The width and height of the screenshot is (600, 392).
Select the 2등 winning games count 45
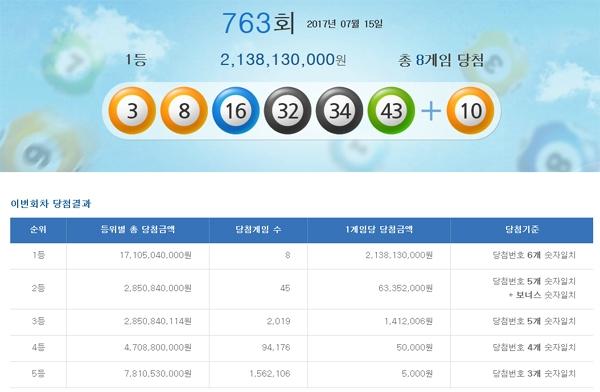click(x=285, y=288)
